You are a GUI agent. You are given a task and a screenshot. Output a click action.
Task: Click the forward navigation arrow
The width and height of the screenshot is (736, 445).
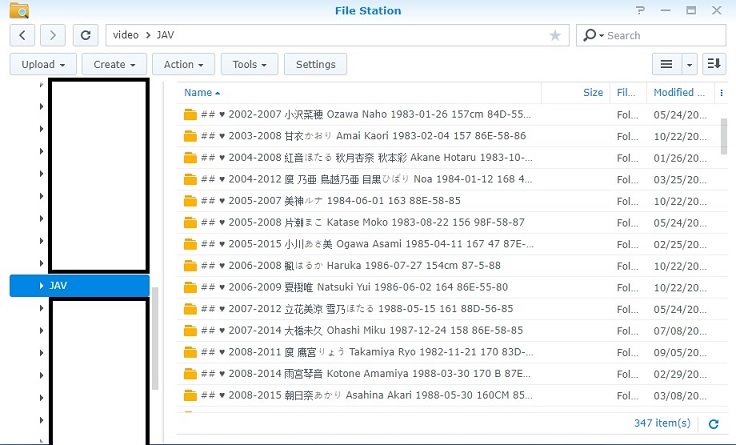click(x=54, y=35)
